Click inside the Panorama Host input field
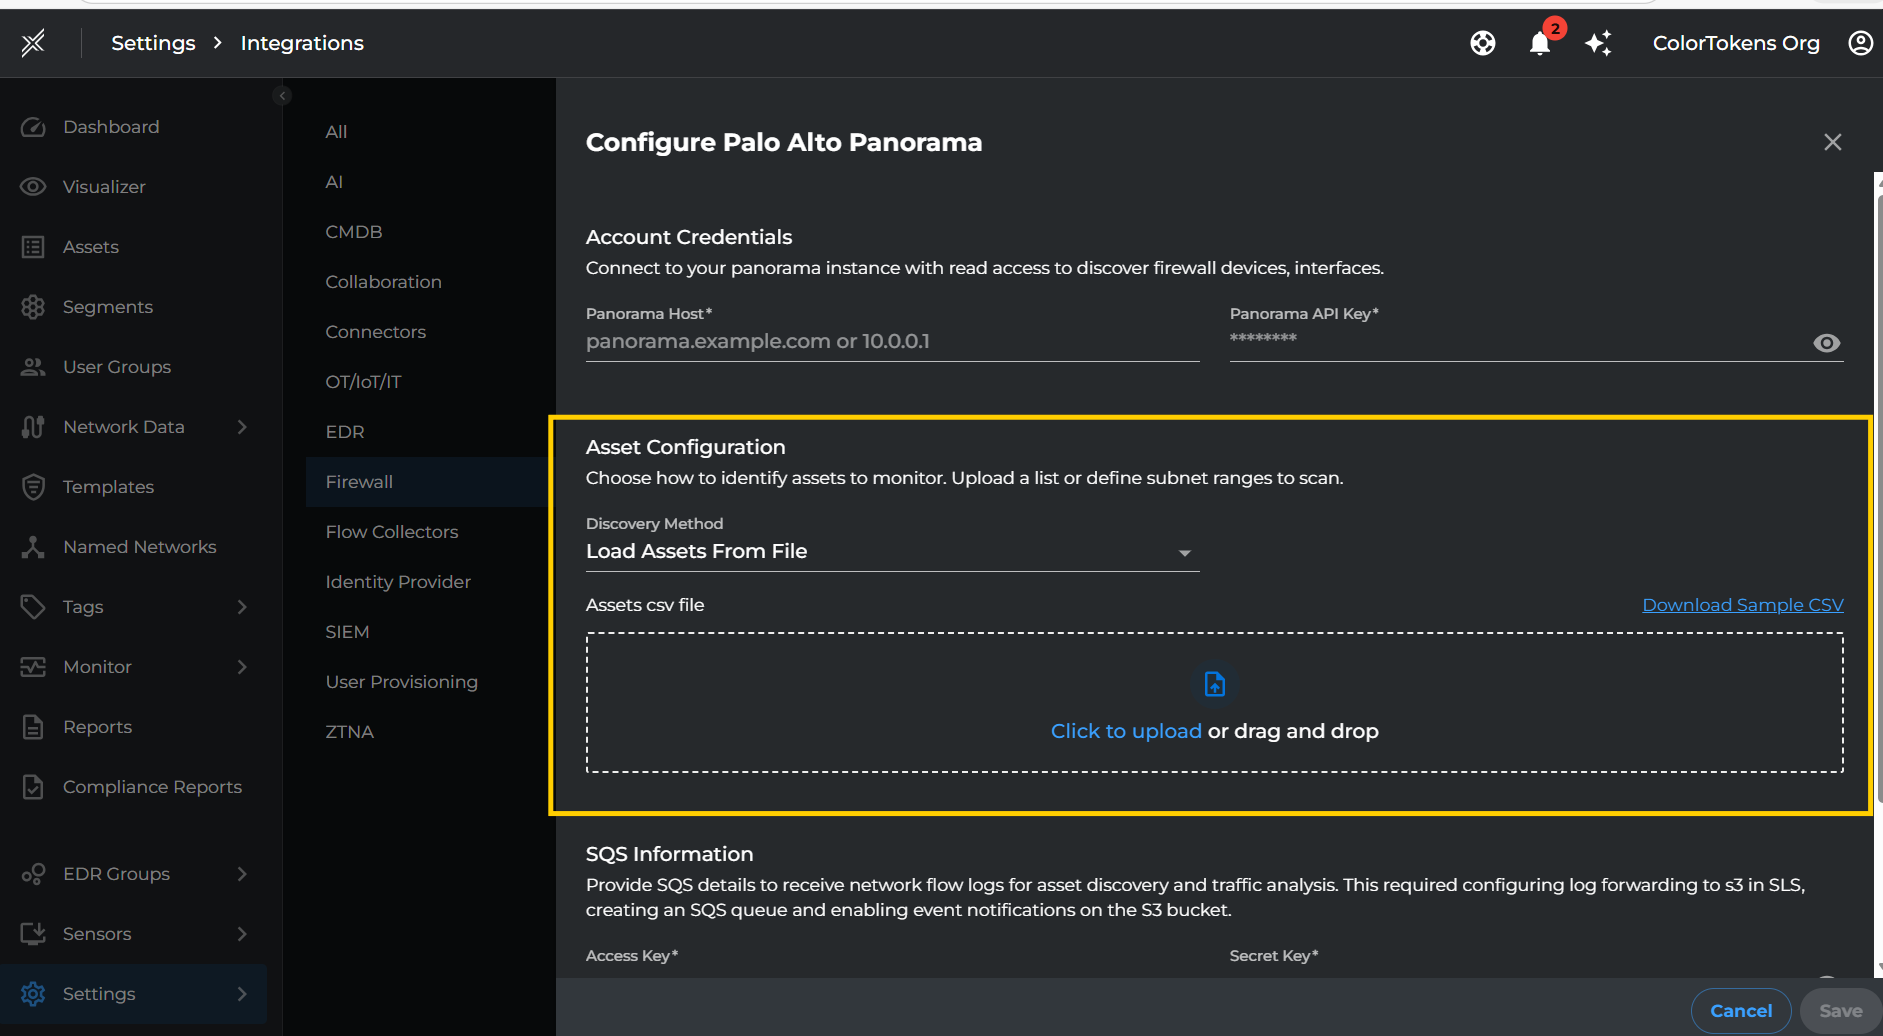Viewport: 1883px width, 1036px height. coord(890,340)
